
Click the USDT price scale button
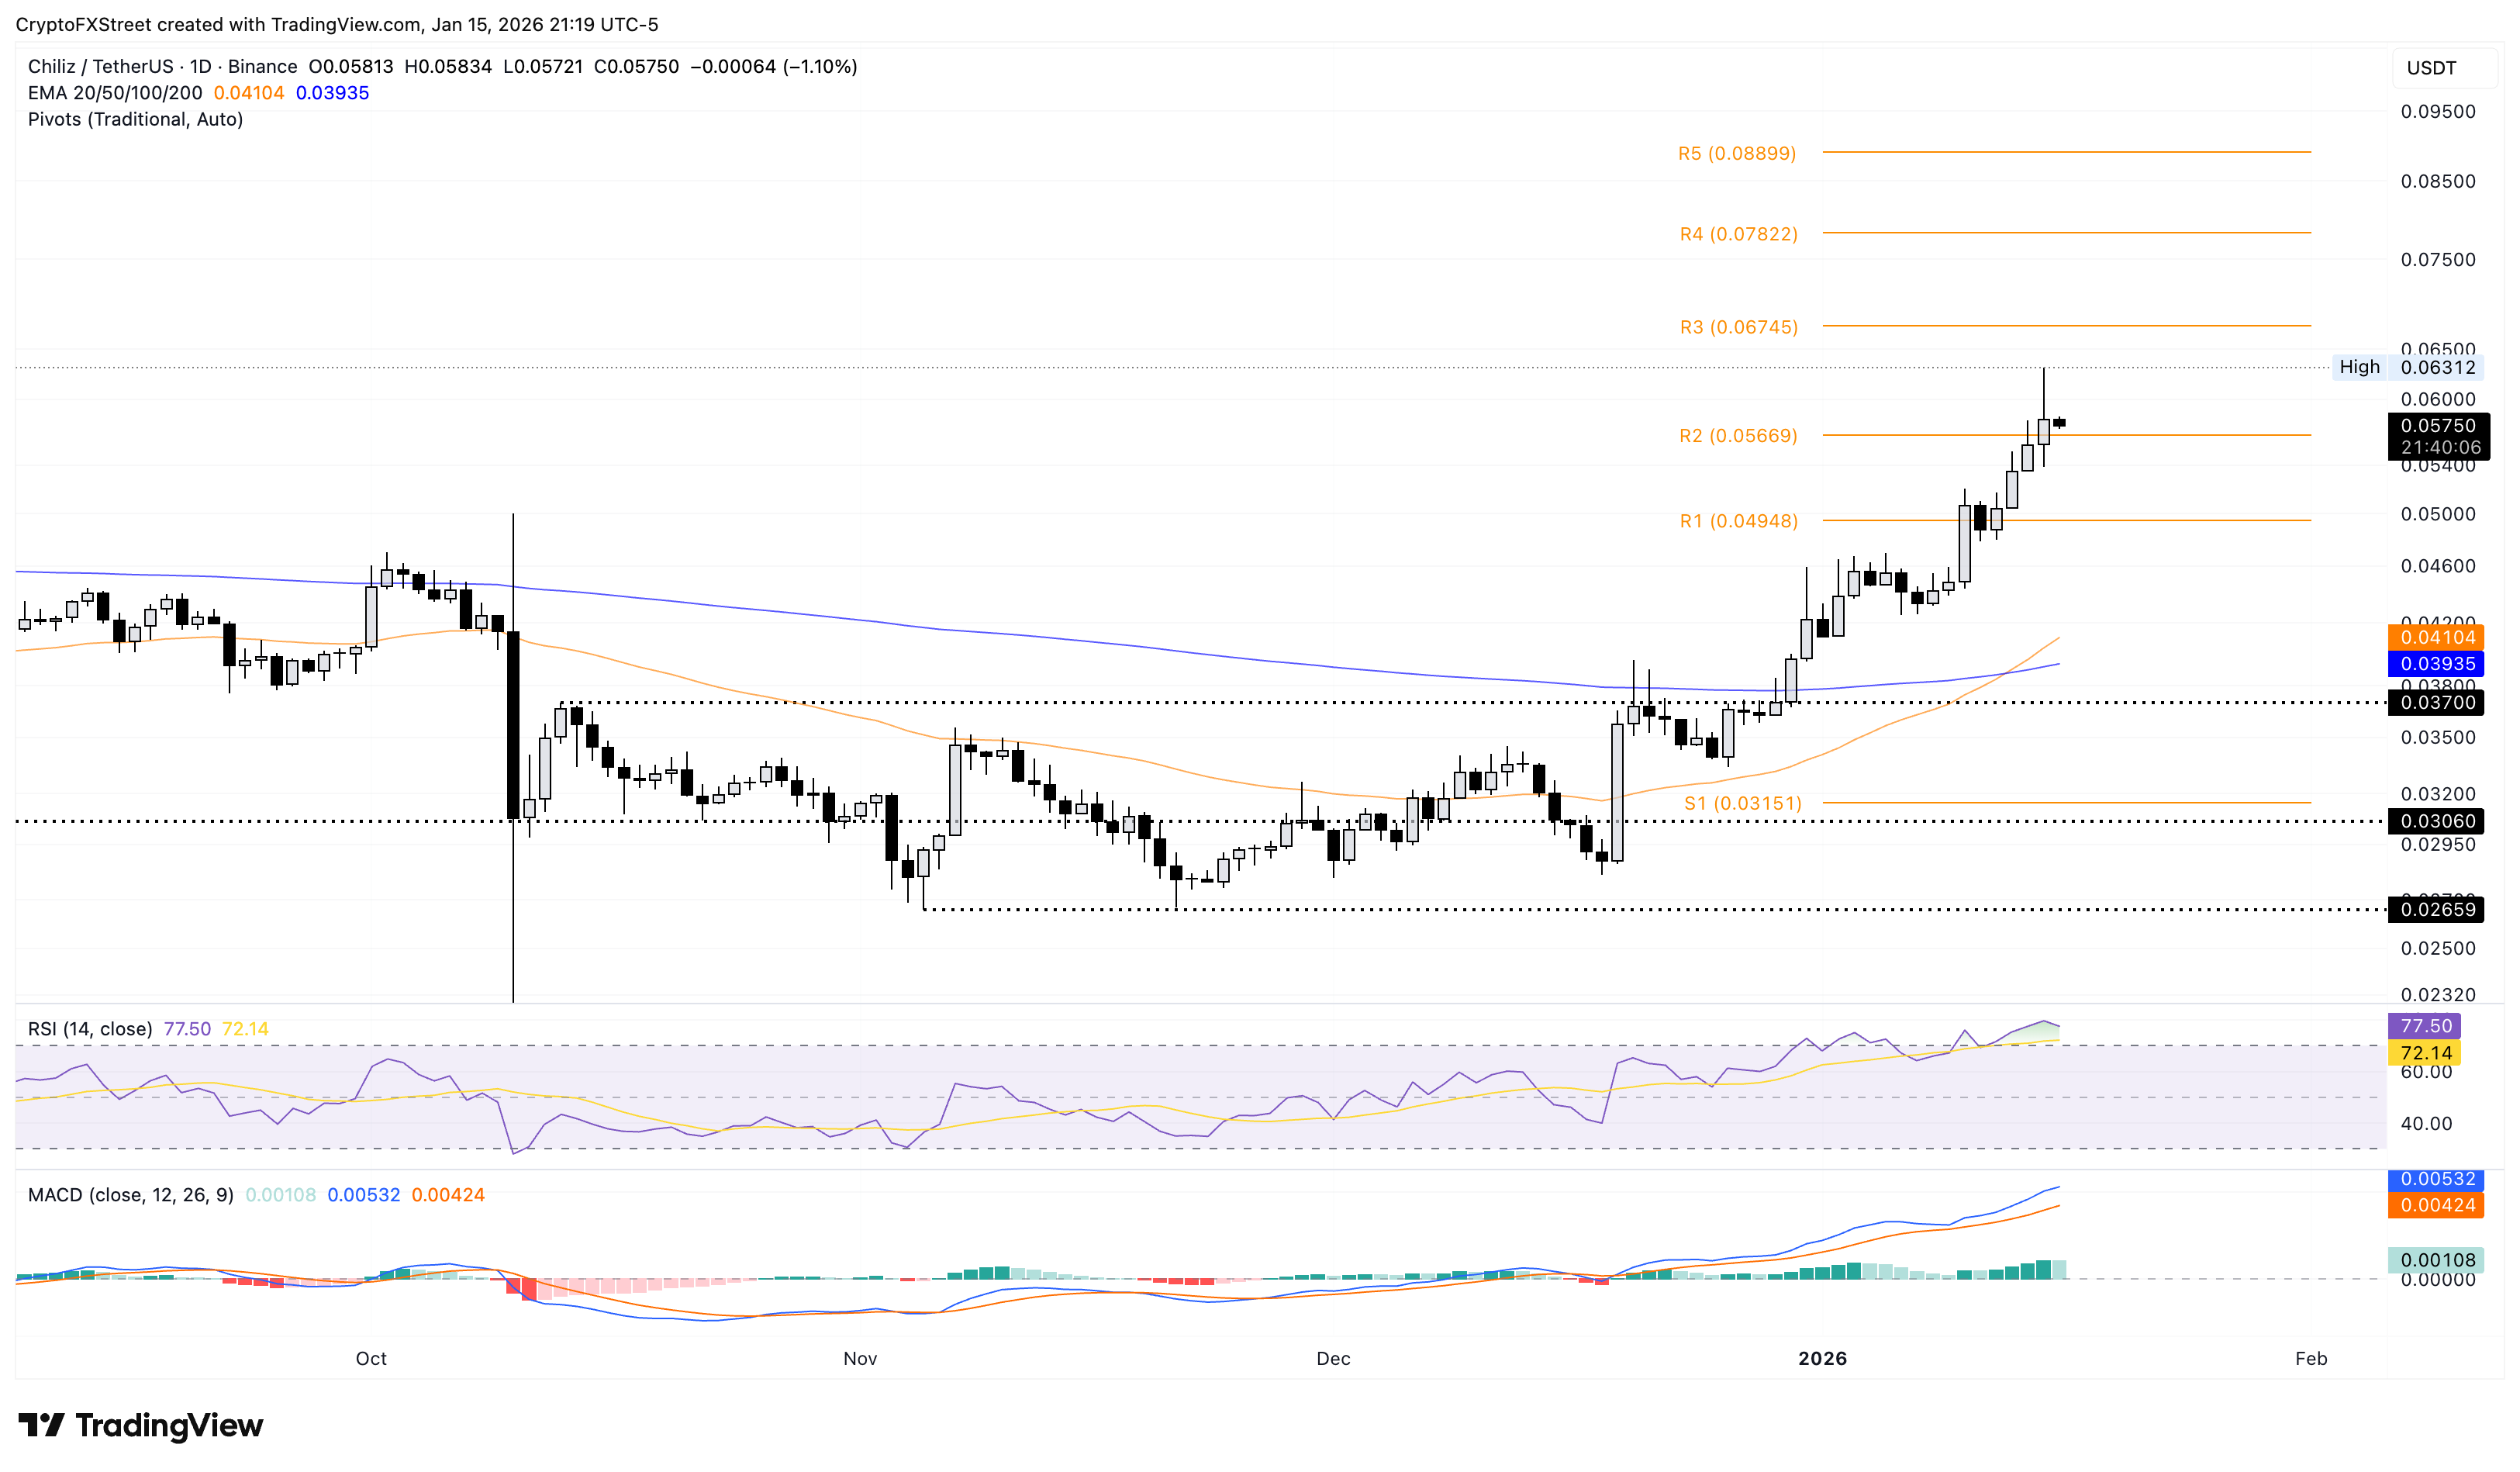point(2445,68)
